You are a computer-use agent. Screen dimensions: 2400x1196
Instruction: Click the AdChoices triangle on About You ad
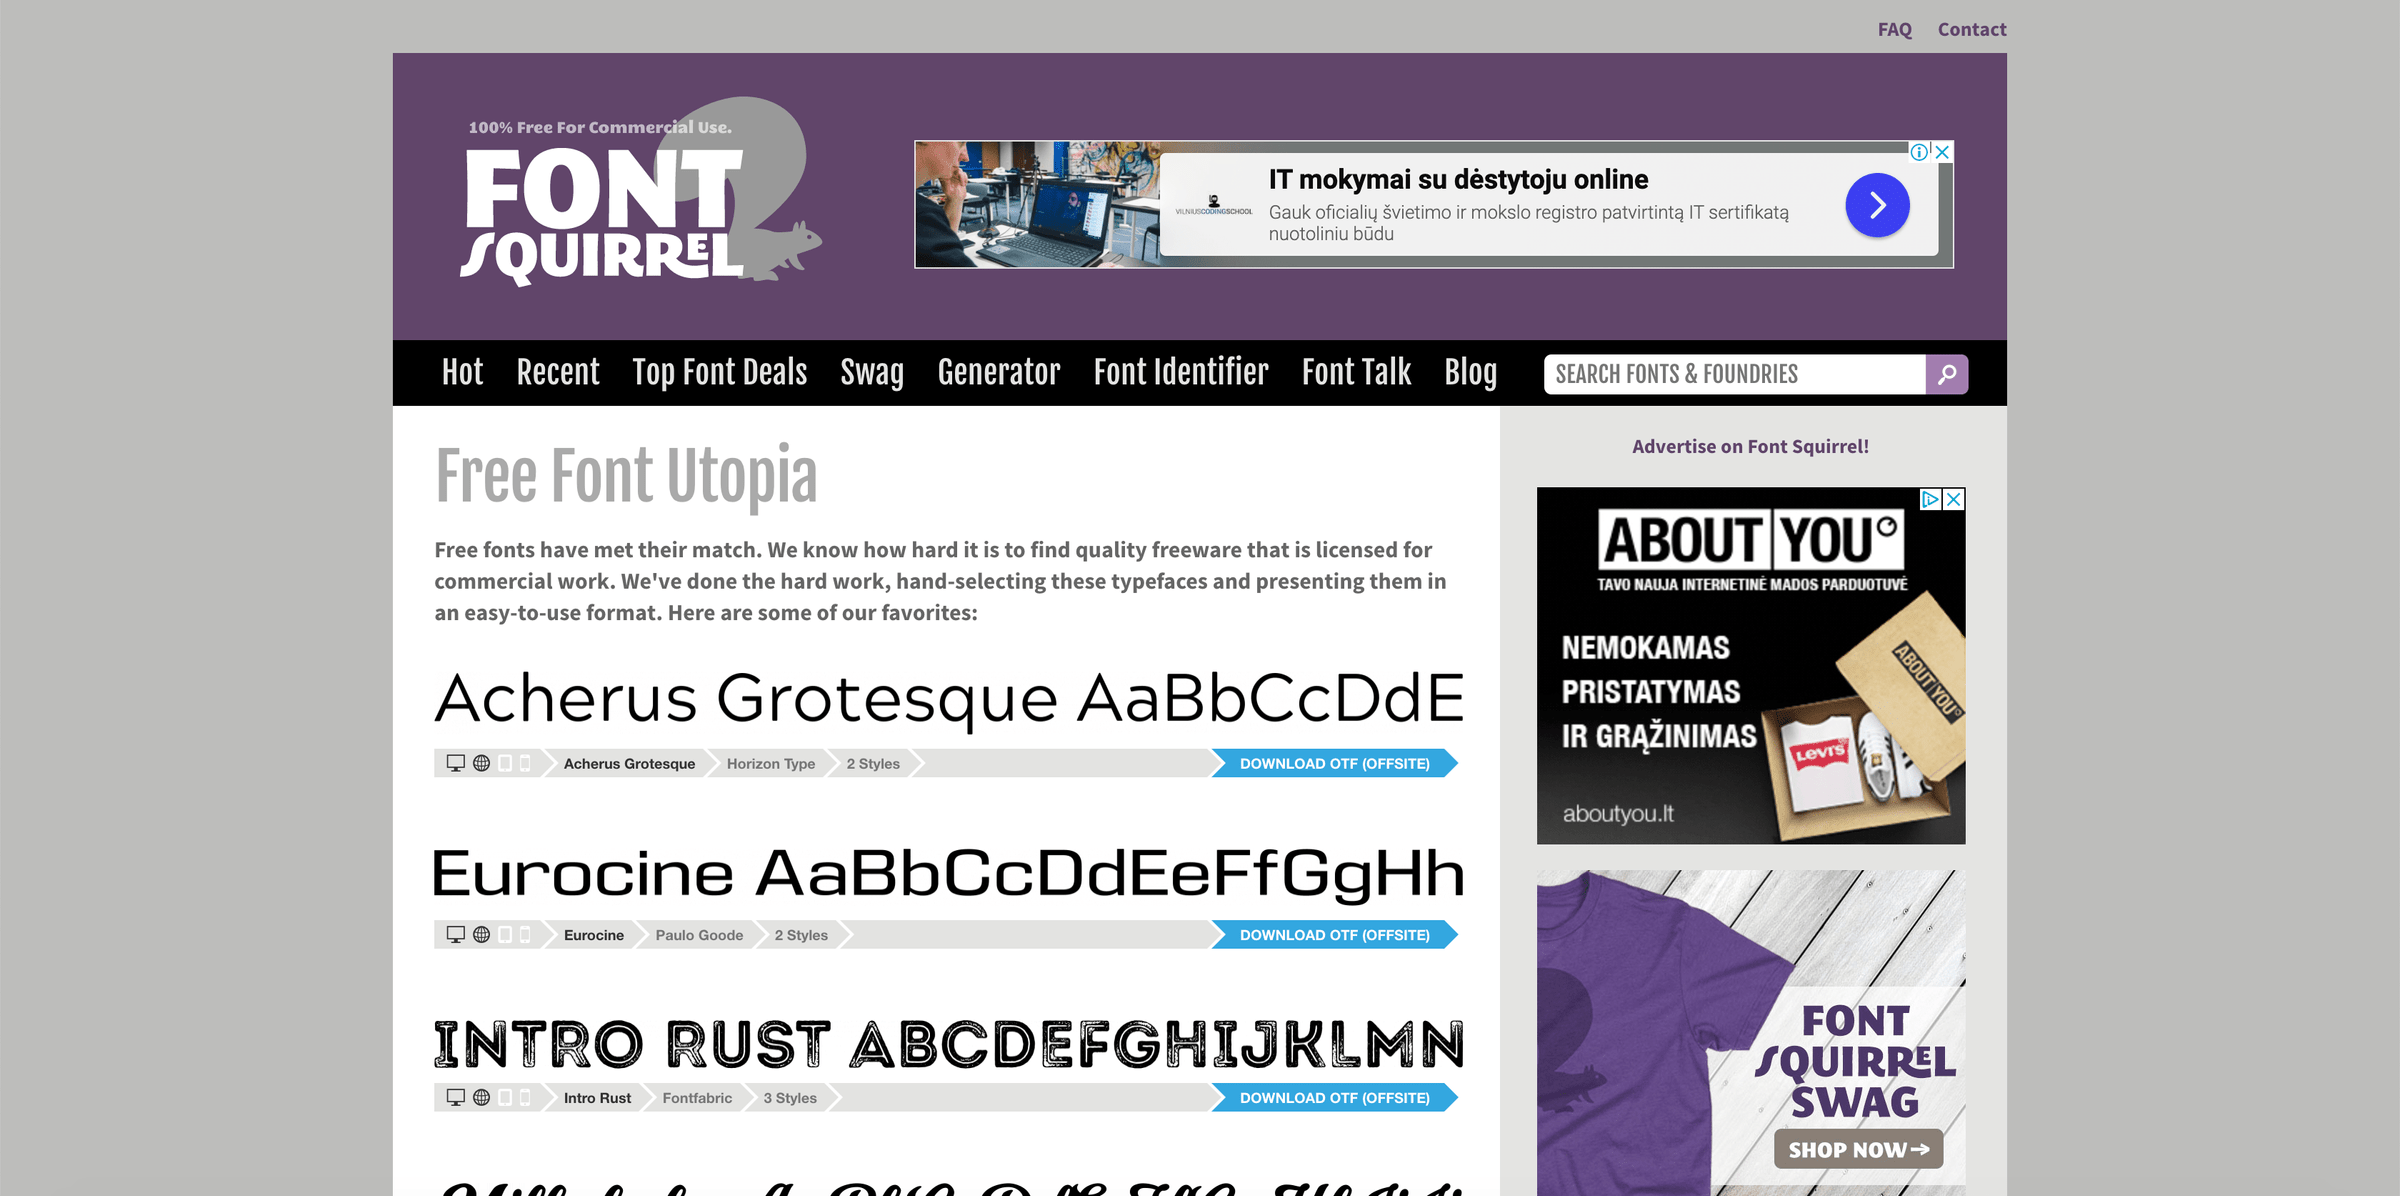coord(1930,499)
